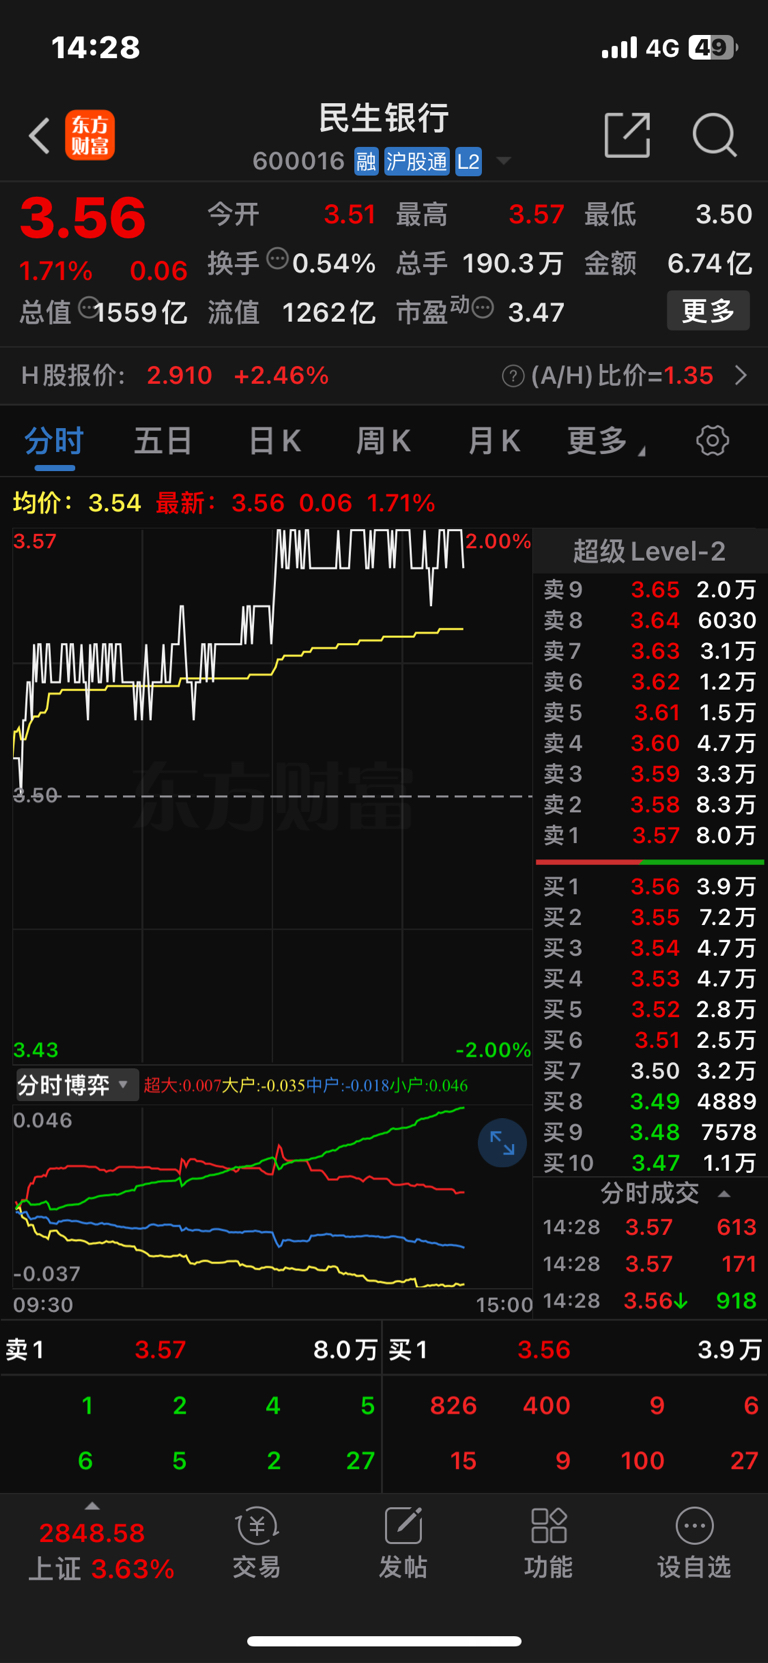
Task: Select the 分时 tab
Action: coord(54,441)
